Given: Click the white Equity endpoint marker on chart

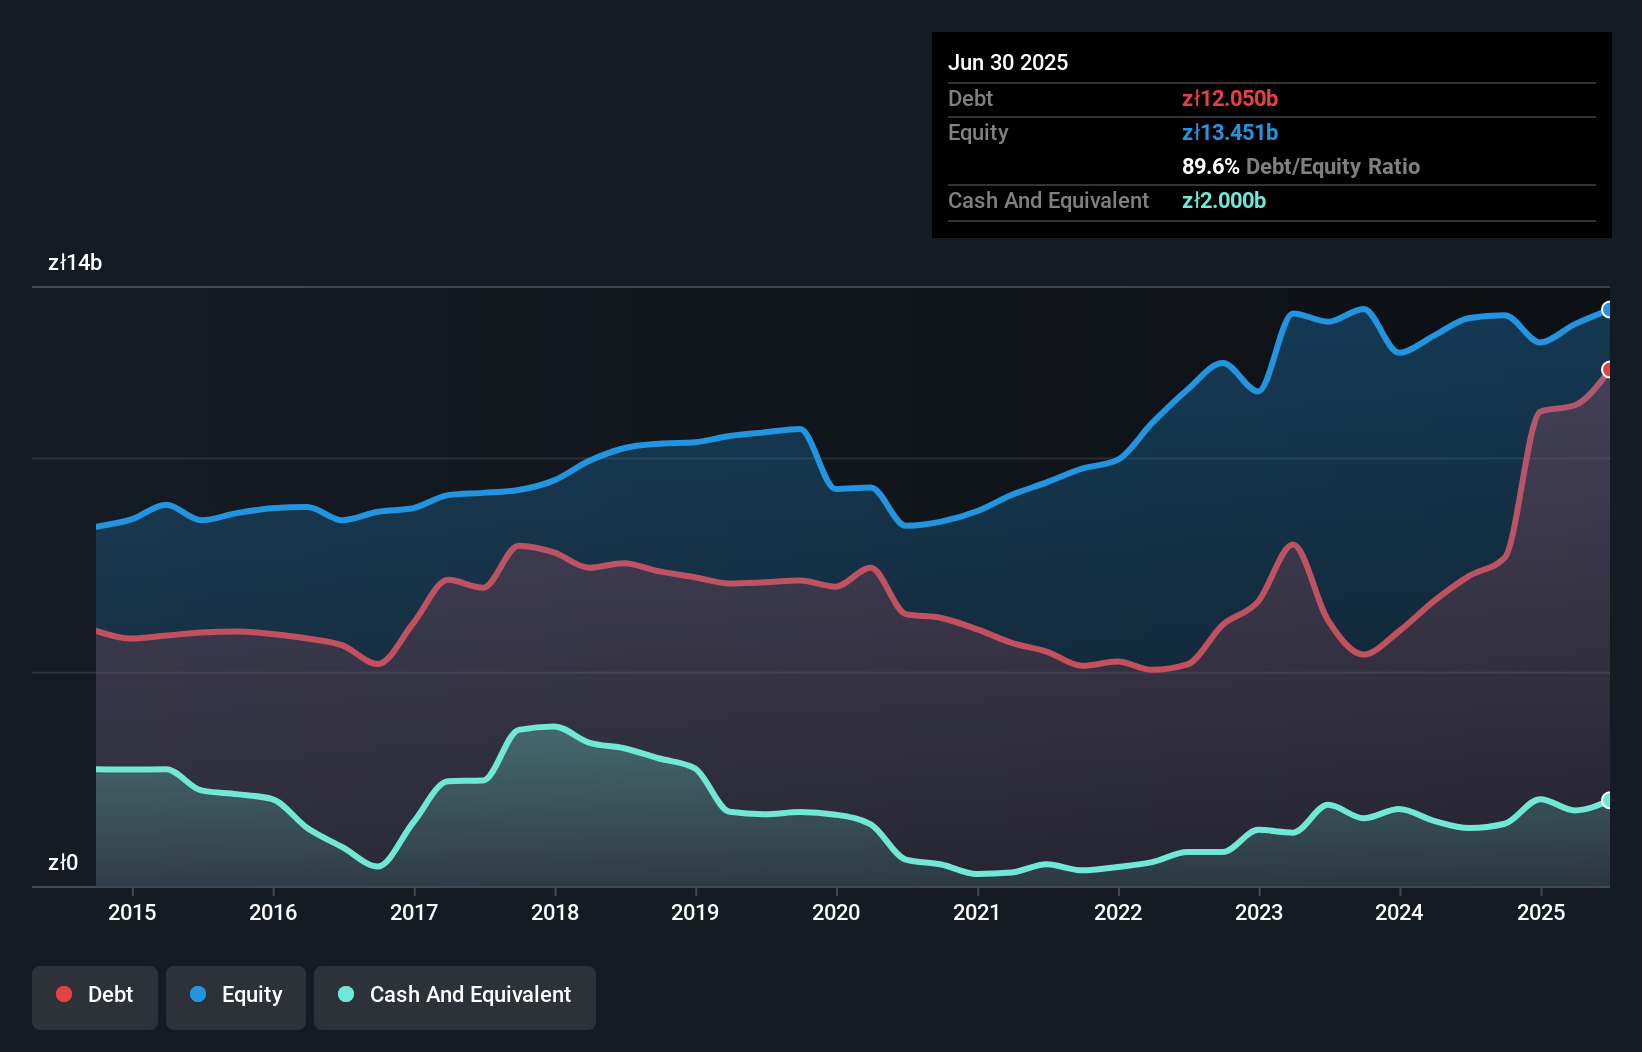Looking at the screenshot, I should (x=1608, y=310).
